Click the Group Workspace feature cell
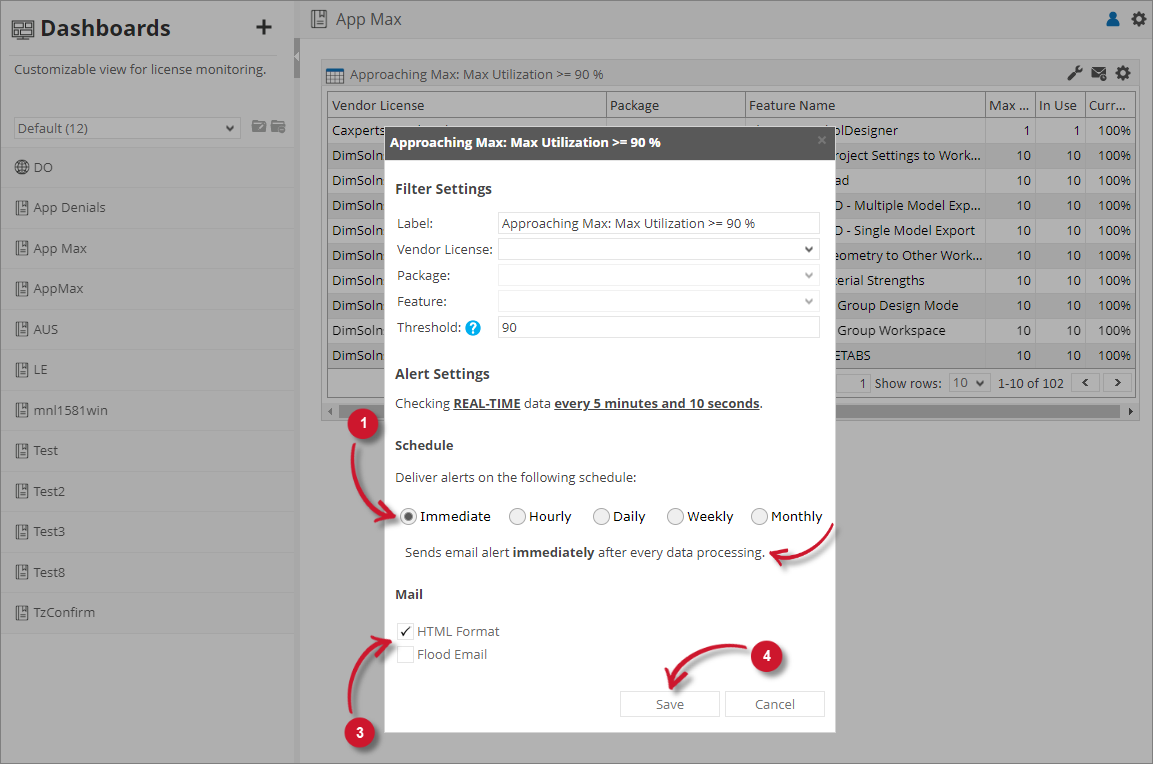This screenshot has height=764, width=1153. click(910, 330)
